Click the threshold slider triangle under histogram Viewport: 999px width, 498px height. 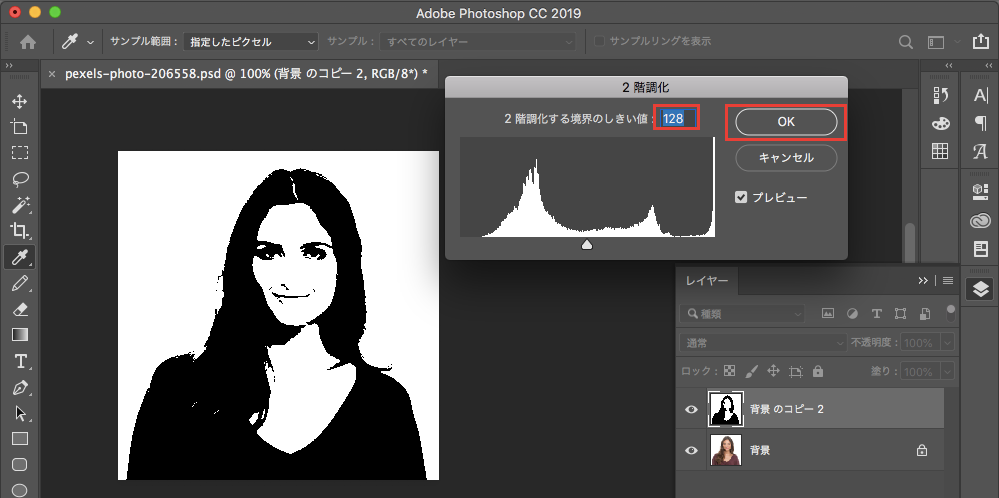587,244
